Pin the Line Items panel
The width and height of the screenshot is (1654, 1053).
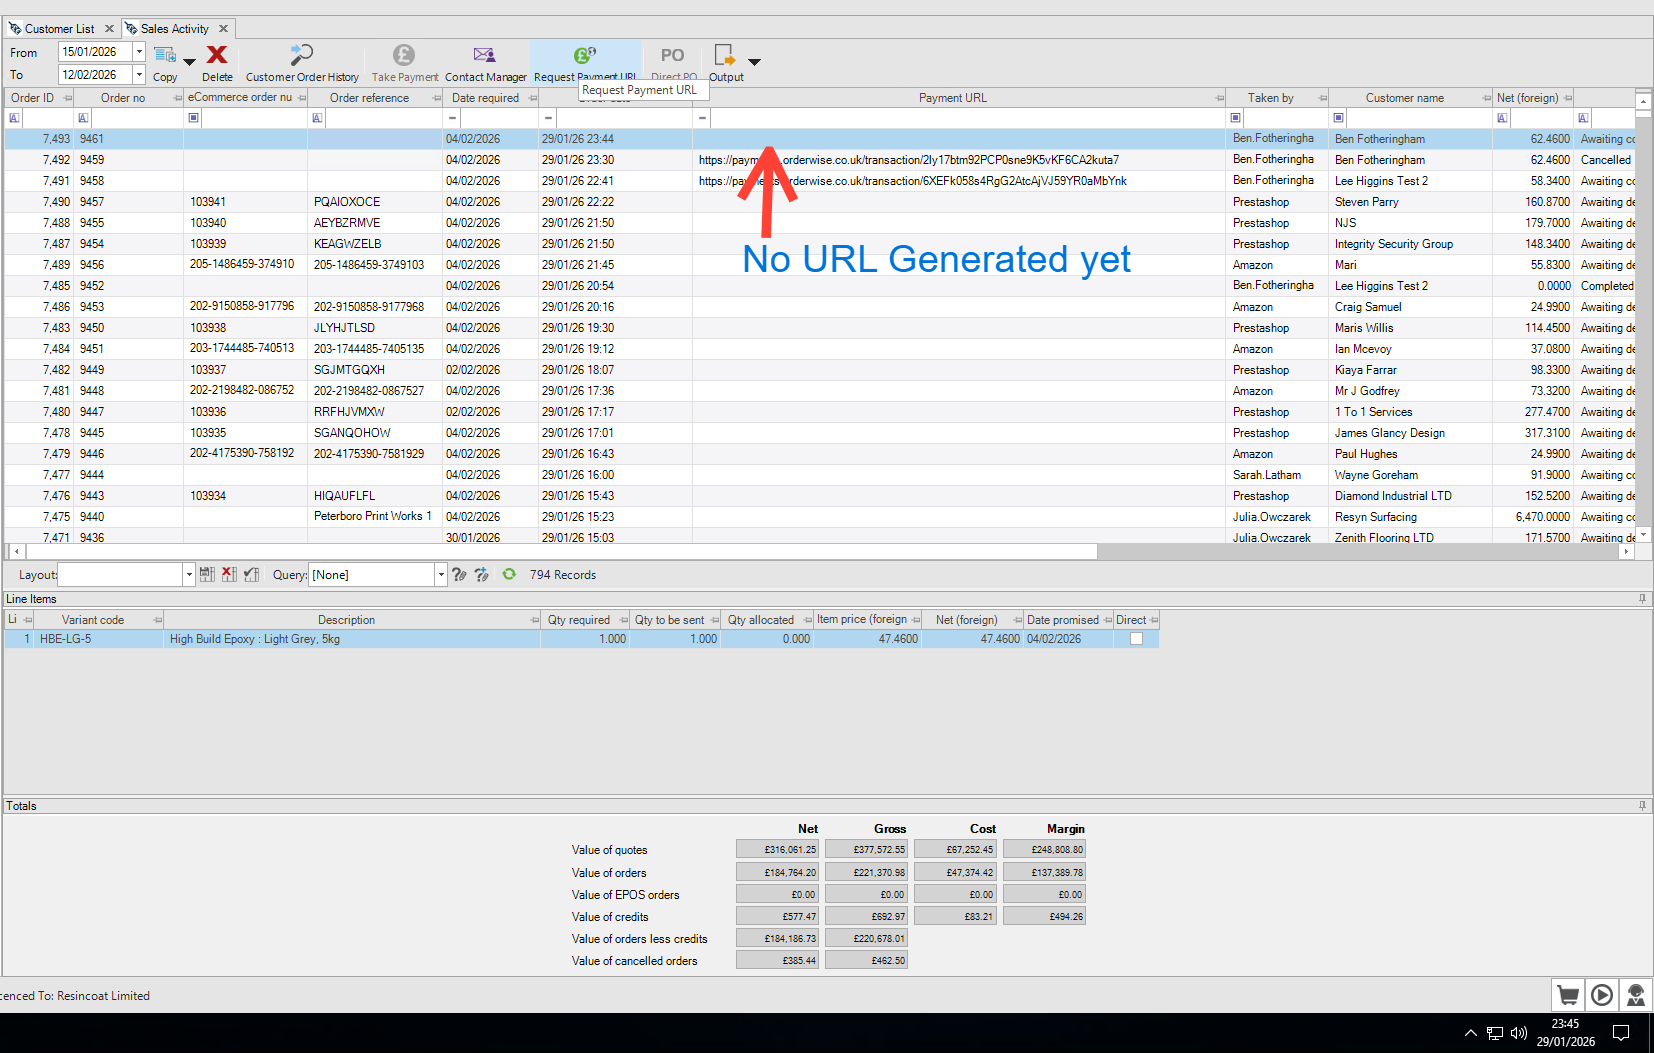click(x=1642, y=599)
